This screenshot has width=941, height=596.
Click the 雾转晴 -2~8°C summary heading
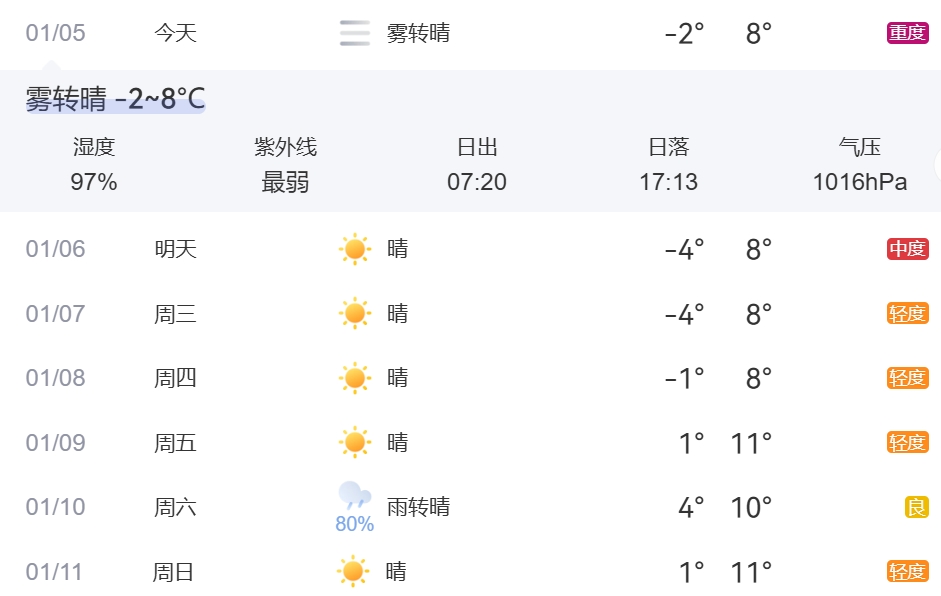tap(115, 99)
